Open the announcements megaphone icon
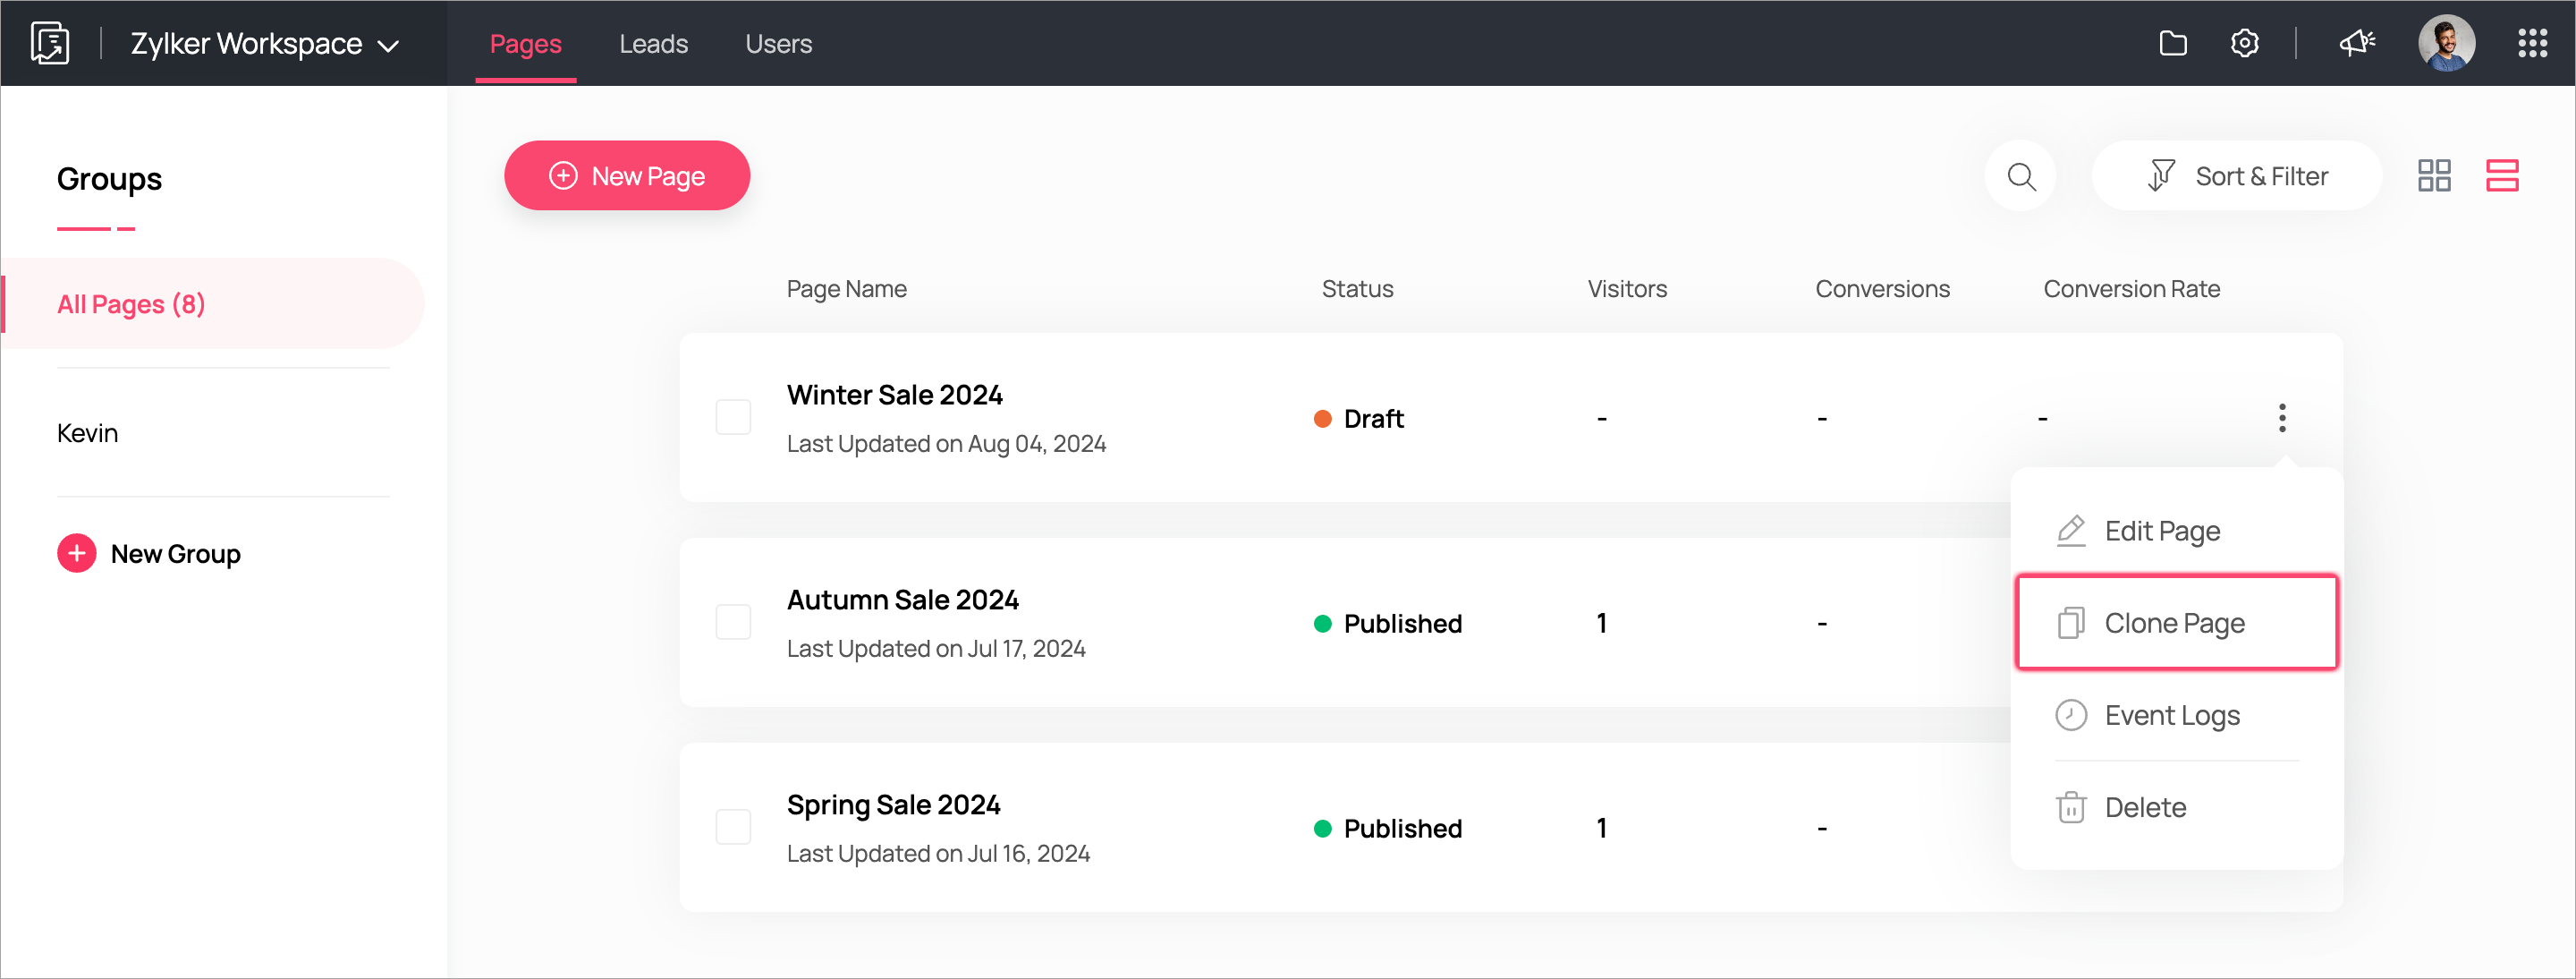2576x979 pixels. [2356, 43]
